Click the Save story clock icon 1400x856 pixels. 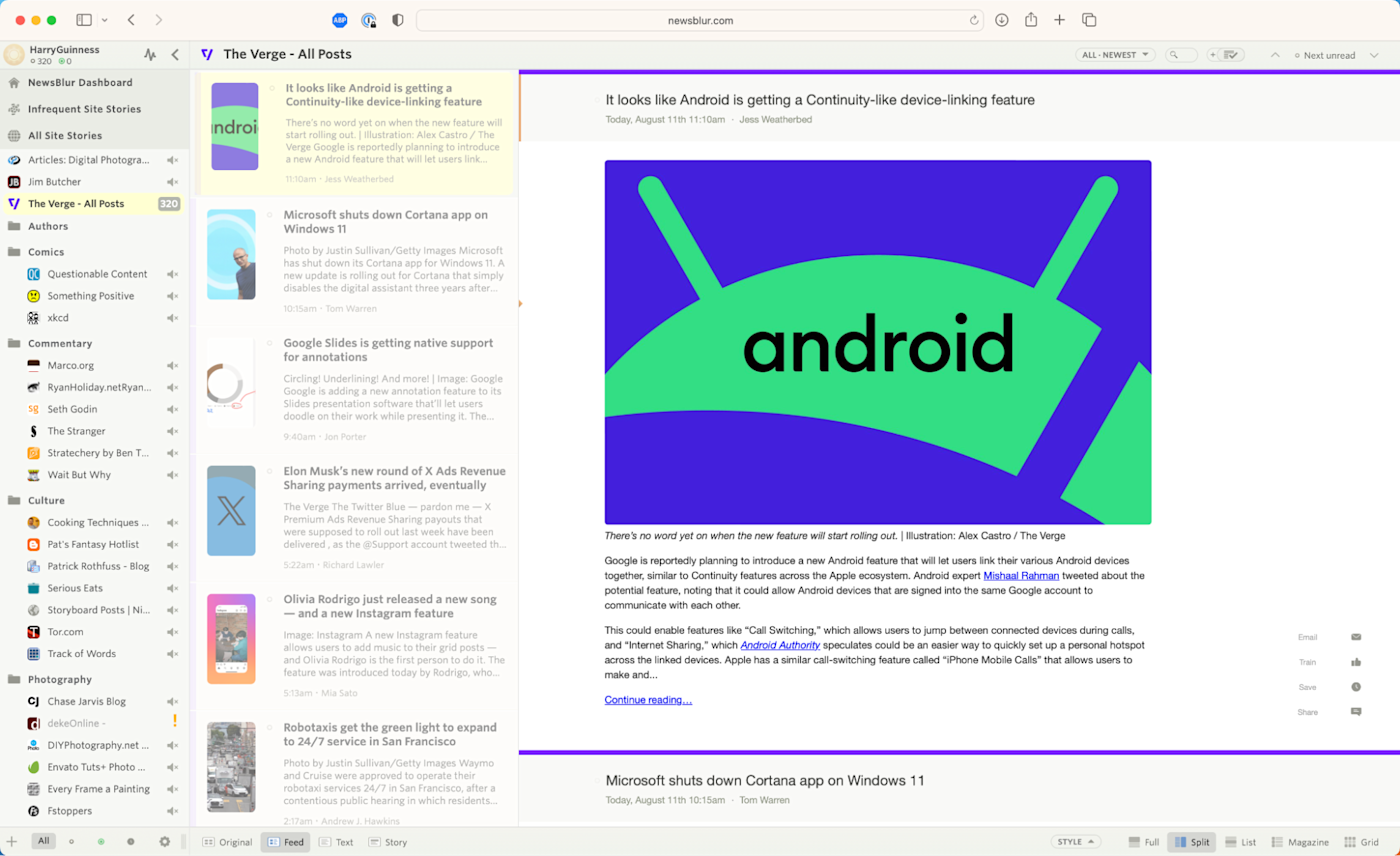[x=1356, y=687]
